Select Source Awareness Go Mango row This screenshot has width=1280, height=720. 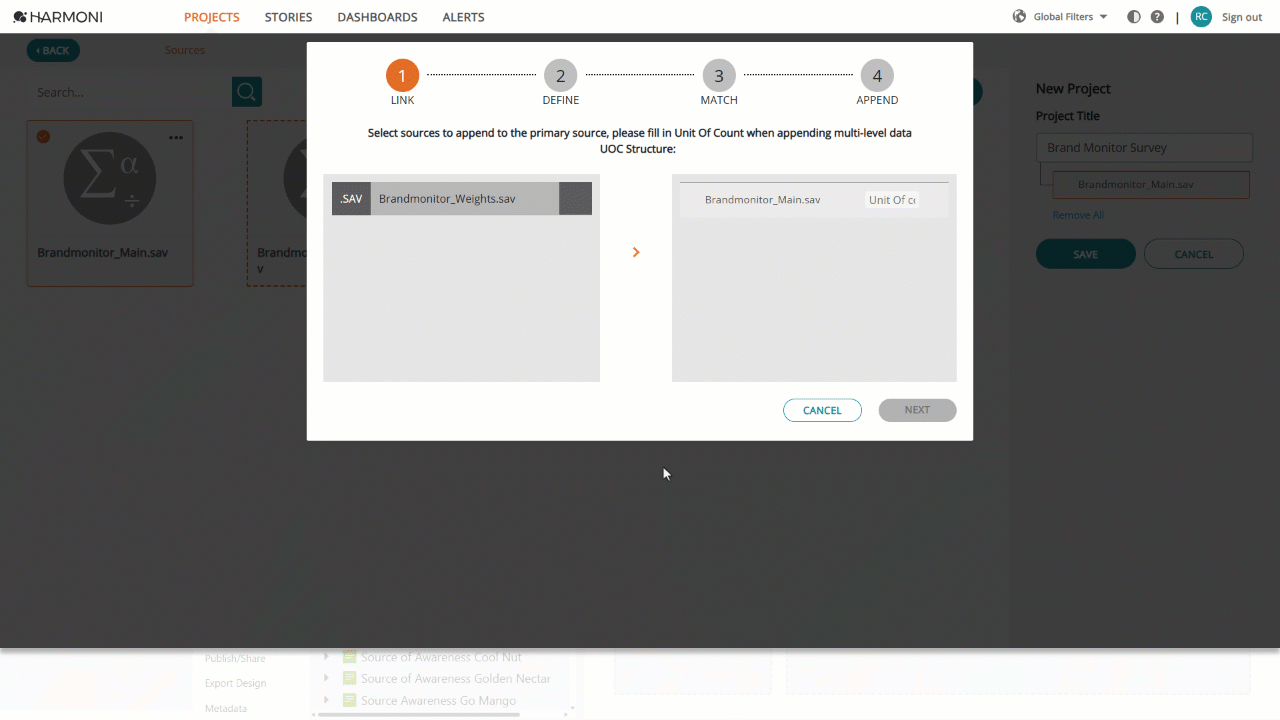coord(438,701)
